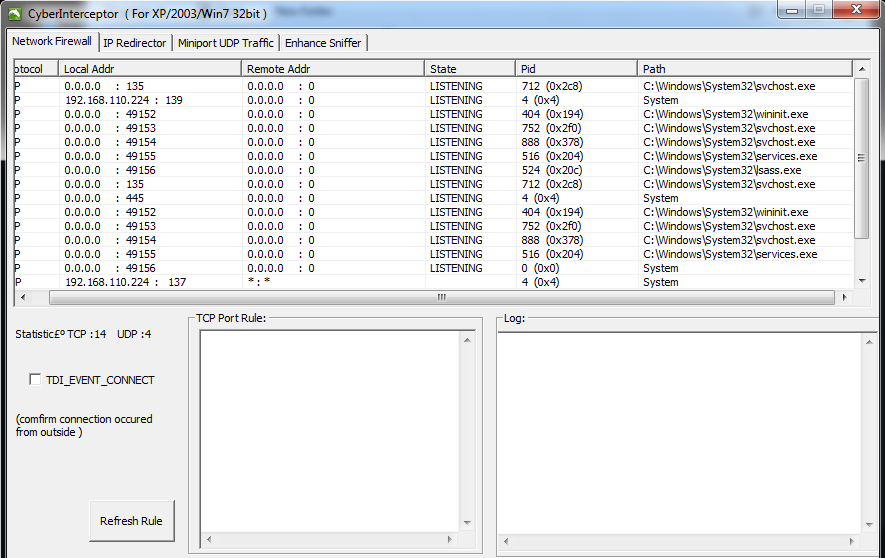Open the Miniport UDP Traffic tab
This screenshot has width=885, height=558.
[x=225, y=43]
